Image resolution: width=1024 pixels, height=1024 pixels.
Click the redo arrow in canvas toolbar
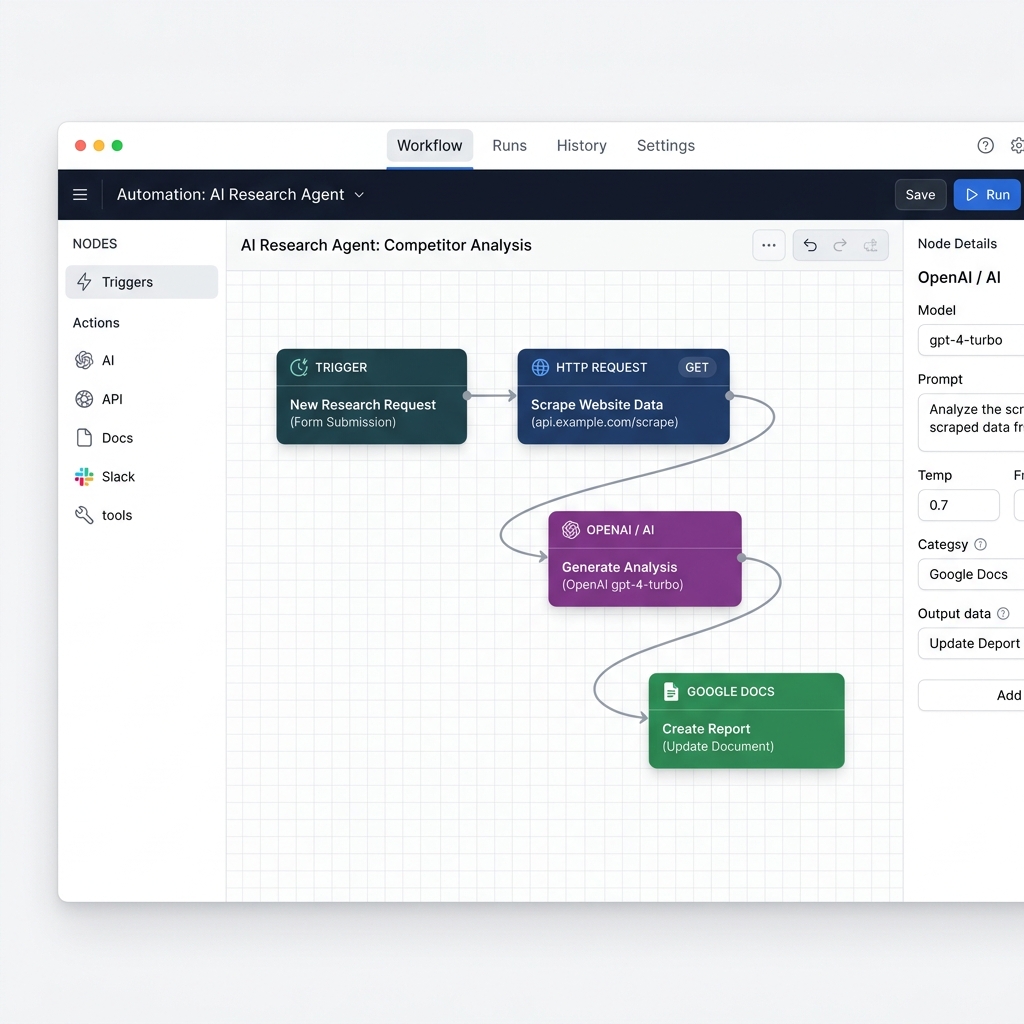(840, 245)
